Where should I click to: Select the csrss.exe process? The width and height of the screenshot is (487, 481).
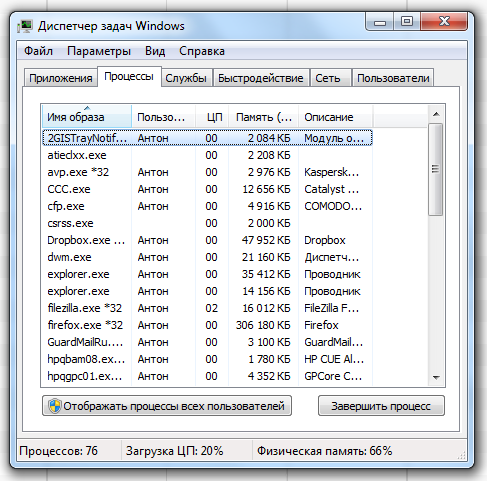click(207, 223)
